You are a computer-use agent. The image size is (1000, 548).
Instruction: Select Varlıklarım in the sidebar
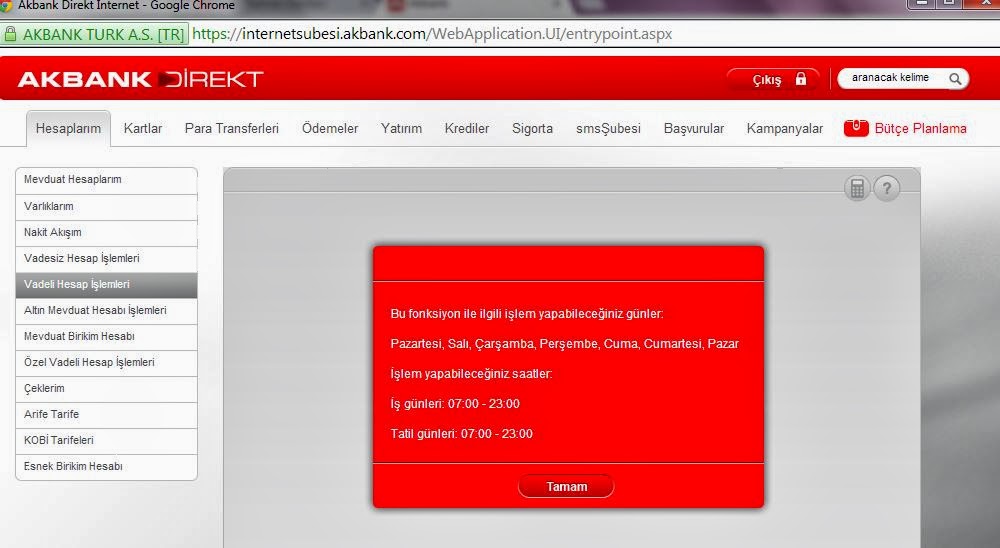(106, 207)
